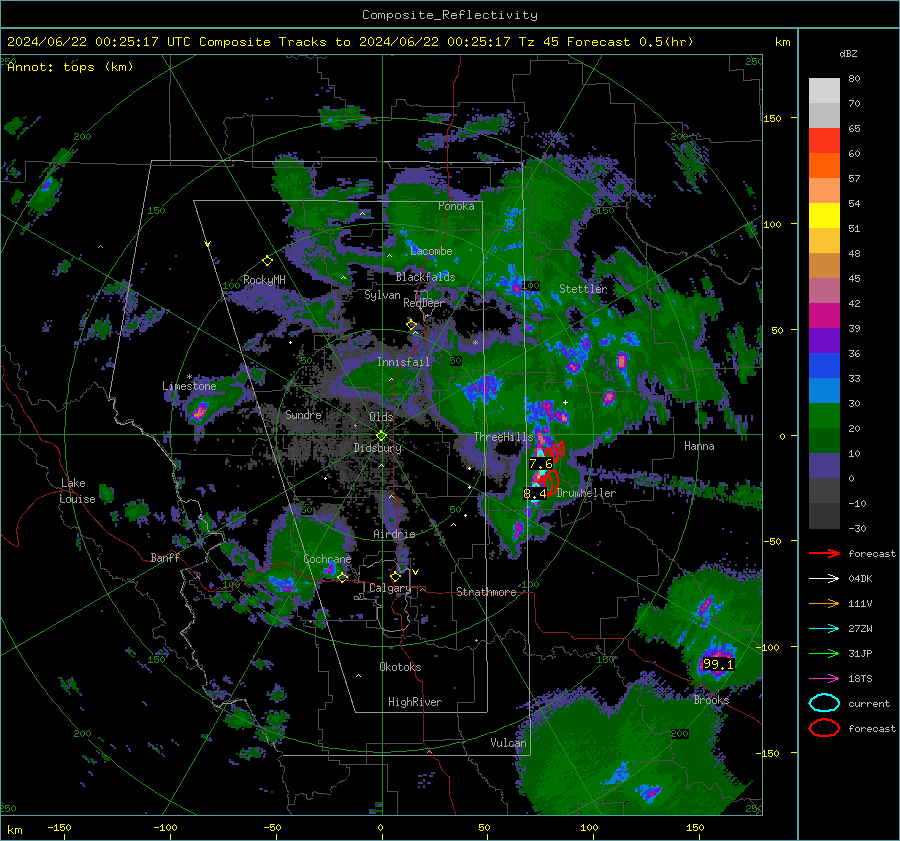Click the white 65-70 dBZ color swatch
The image size is (900, 841).
824,115
